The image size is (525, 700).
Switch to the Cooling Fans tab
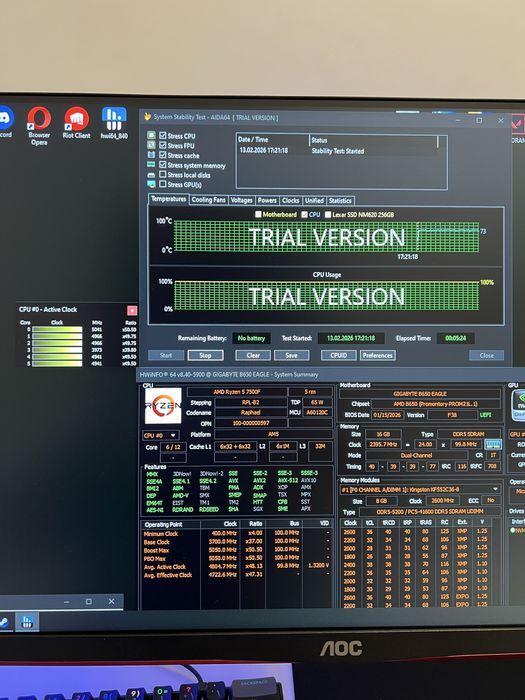[208, 200]
